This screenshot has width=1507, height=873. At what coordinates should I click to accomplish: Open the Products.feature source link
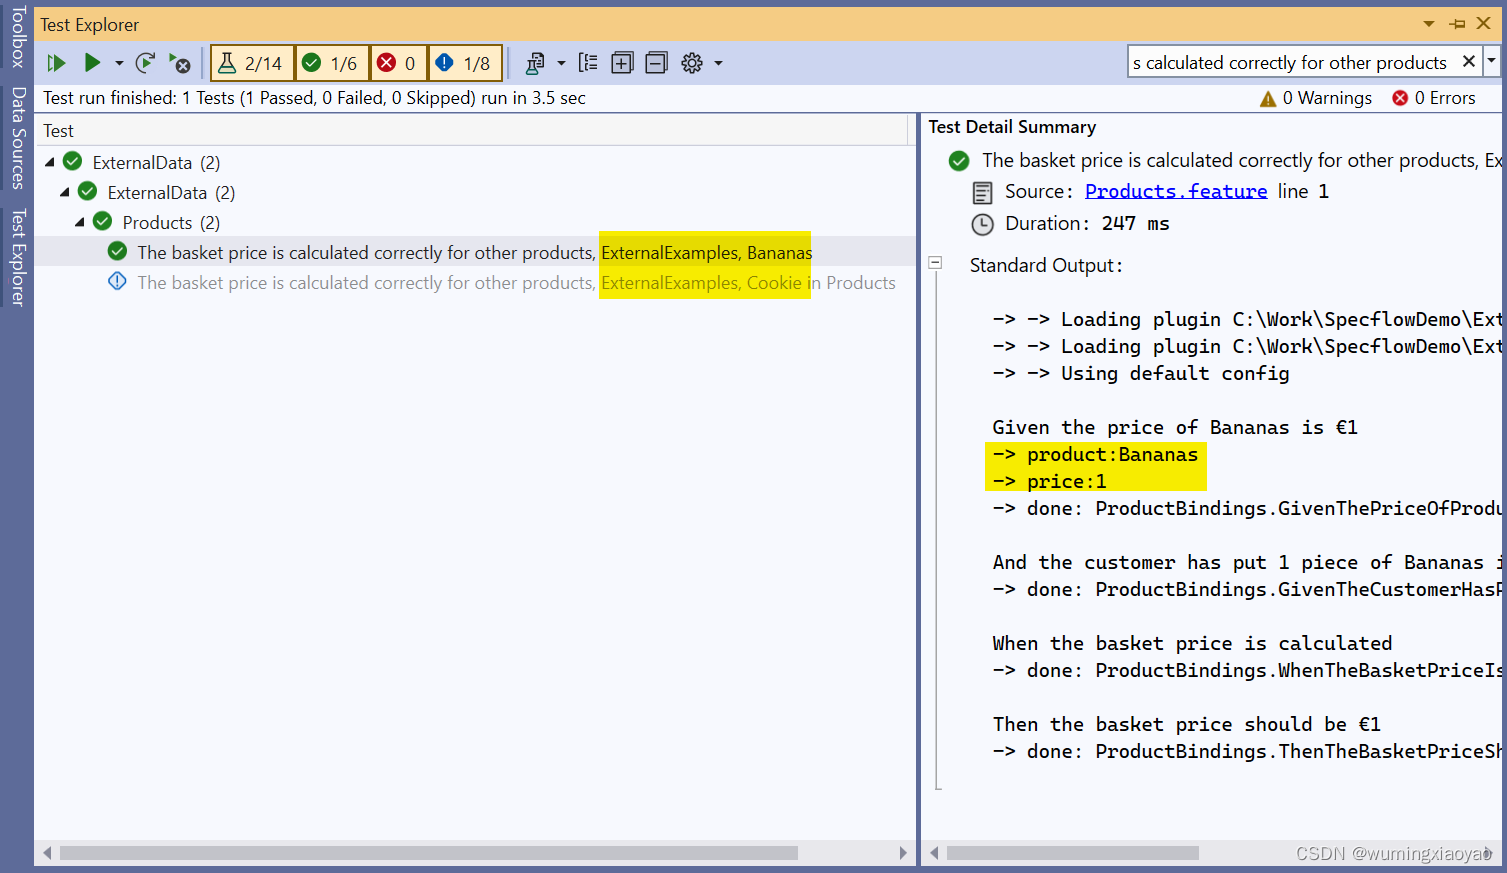point(1175,191)
